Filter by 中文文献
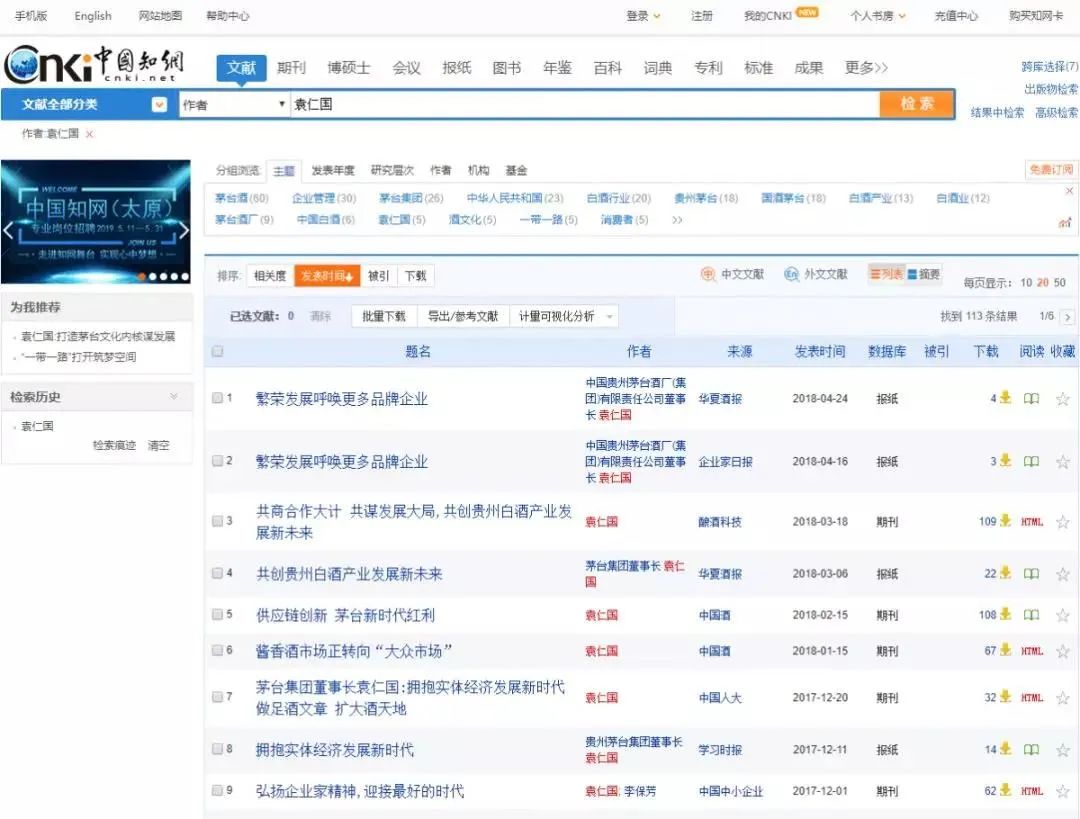This screenshot has height=819, width=1080. pyautogui.click(x=732, y=274)
